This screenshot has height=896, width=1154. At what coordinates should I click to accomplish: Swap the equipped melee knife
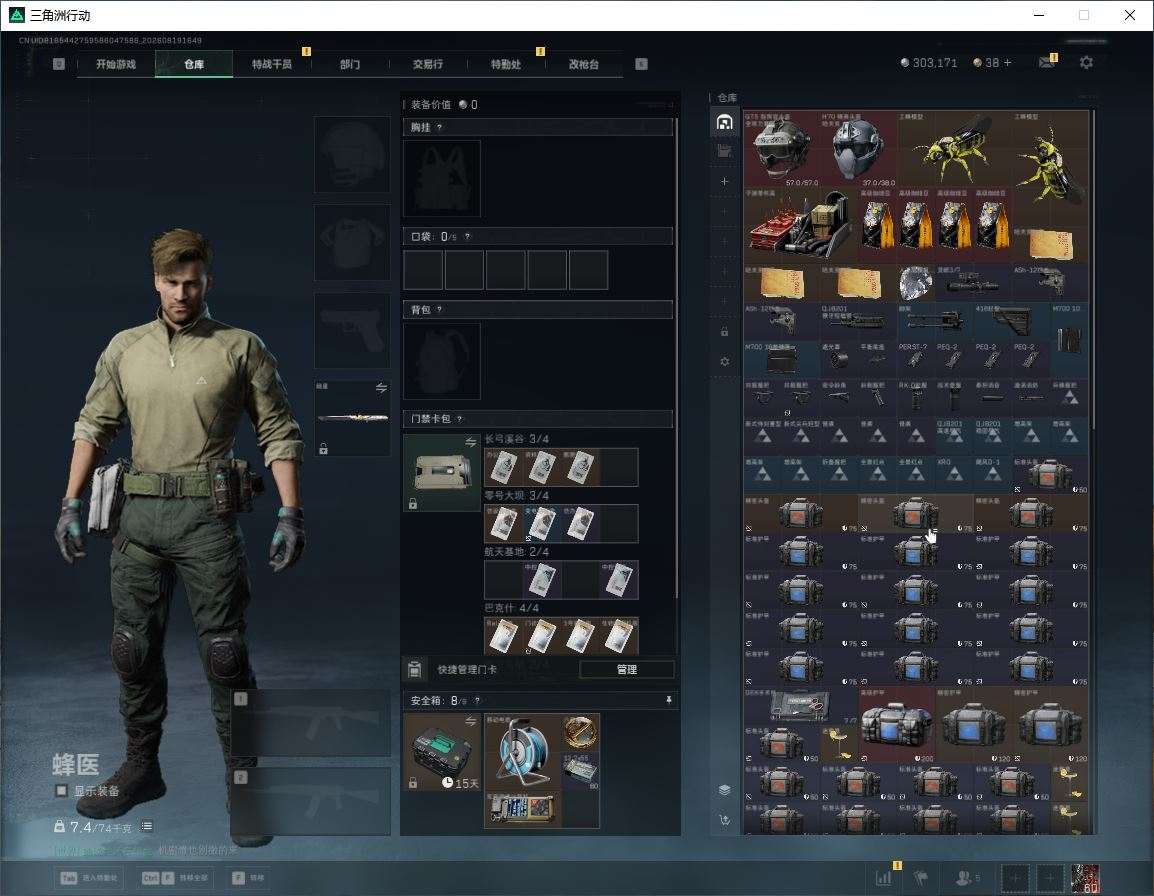click(x=381, y=388)
